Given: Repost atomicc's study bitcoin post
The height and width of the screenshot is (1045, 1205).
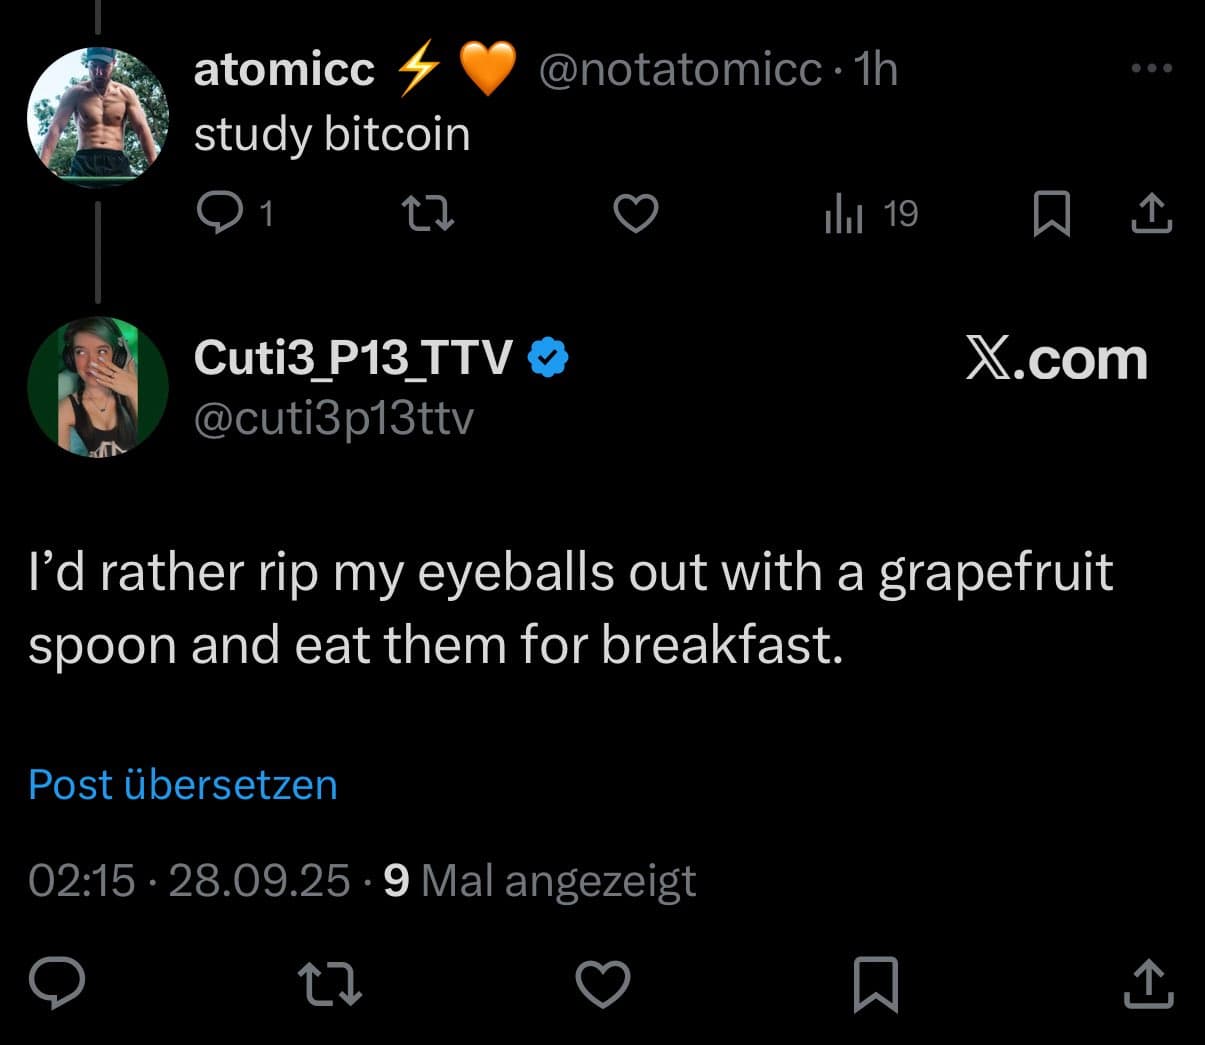Looking at the screenshot, I should 427,213.
